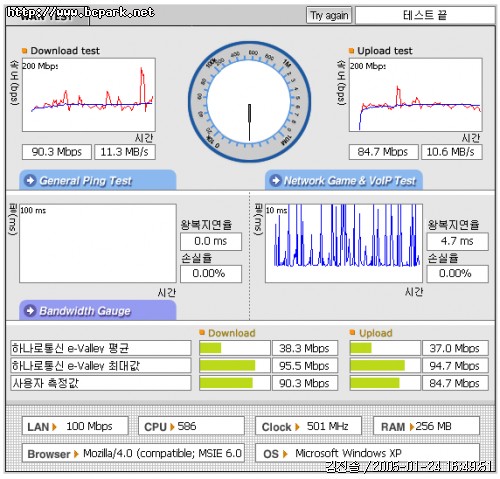Open the Network Game & VoIP Test tab
500x479 pixels.
[344, 180]
